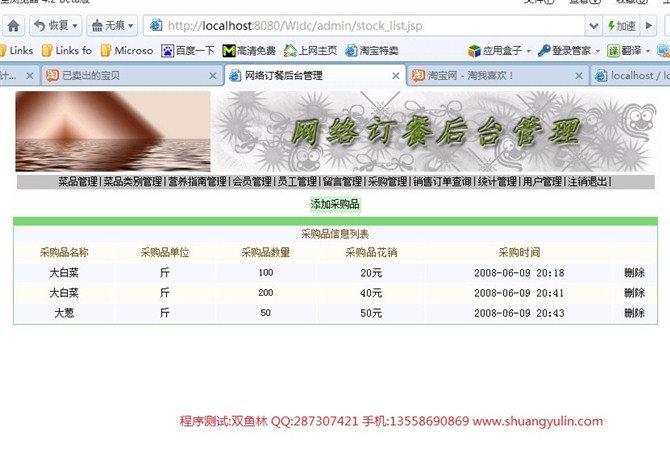Open the 菜品管理 menu

coord(78,182)
